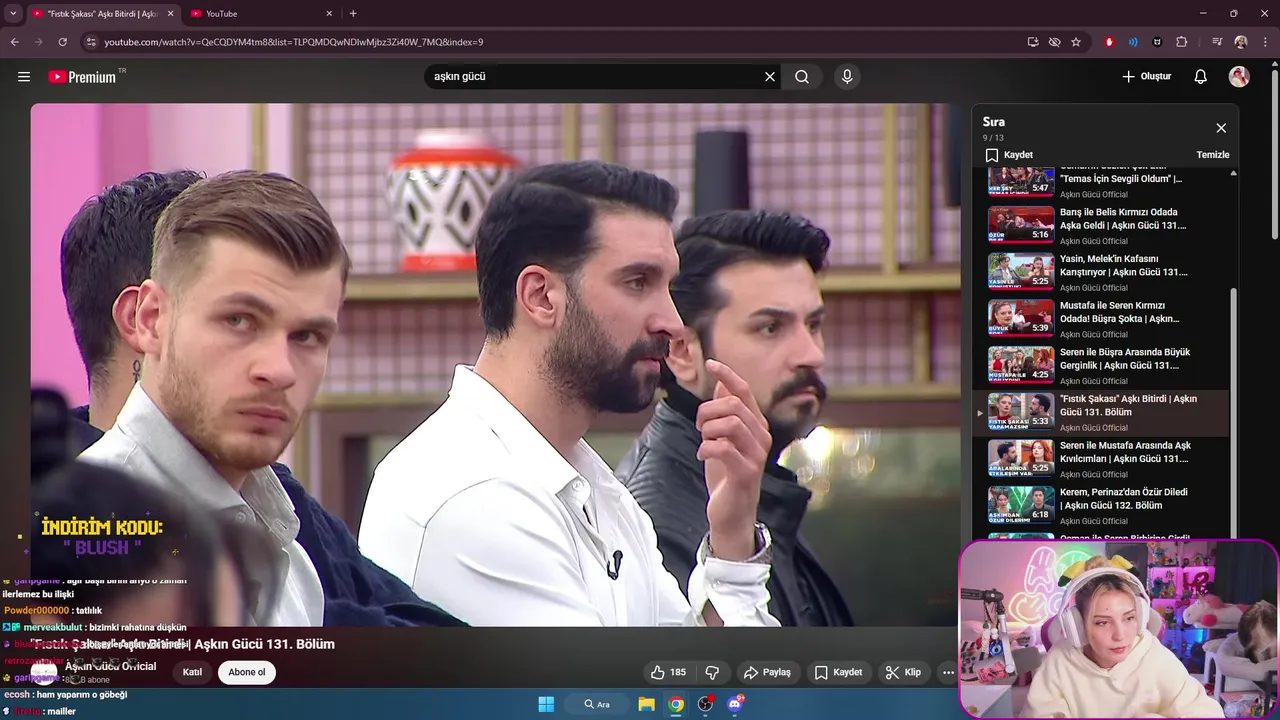Switch to the "Fıstık Şakası" tab
The width and height of the screenshot is (1280, 720).
[103, 14]
